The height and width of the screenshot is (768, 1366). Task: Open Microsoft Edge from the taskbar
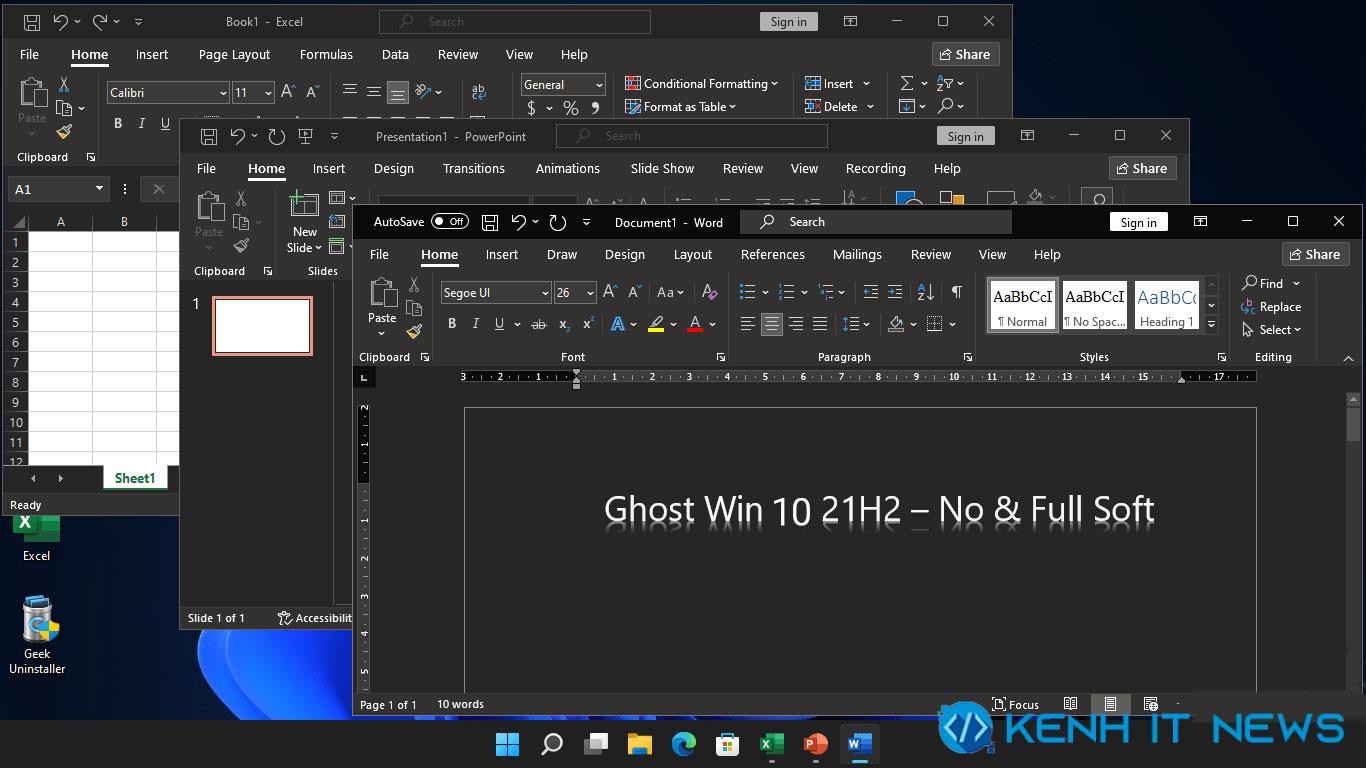pyautogui.click(x=684, y=744)
